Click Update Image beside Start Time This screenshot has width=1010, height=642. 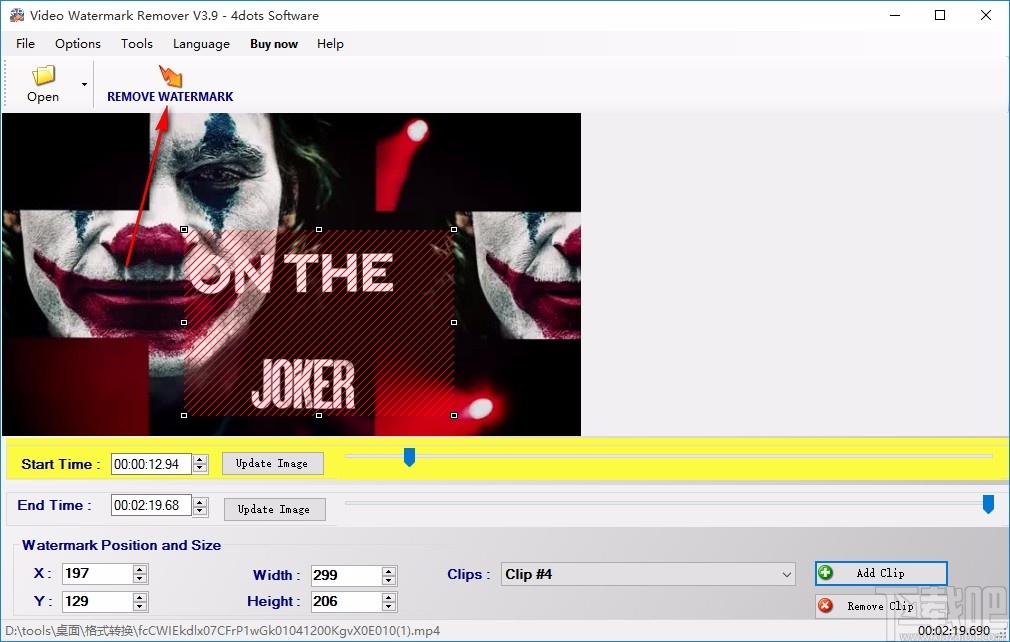[x=272, y=463]
